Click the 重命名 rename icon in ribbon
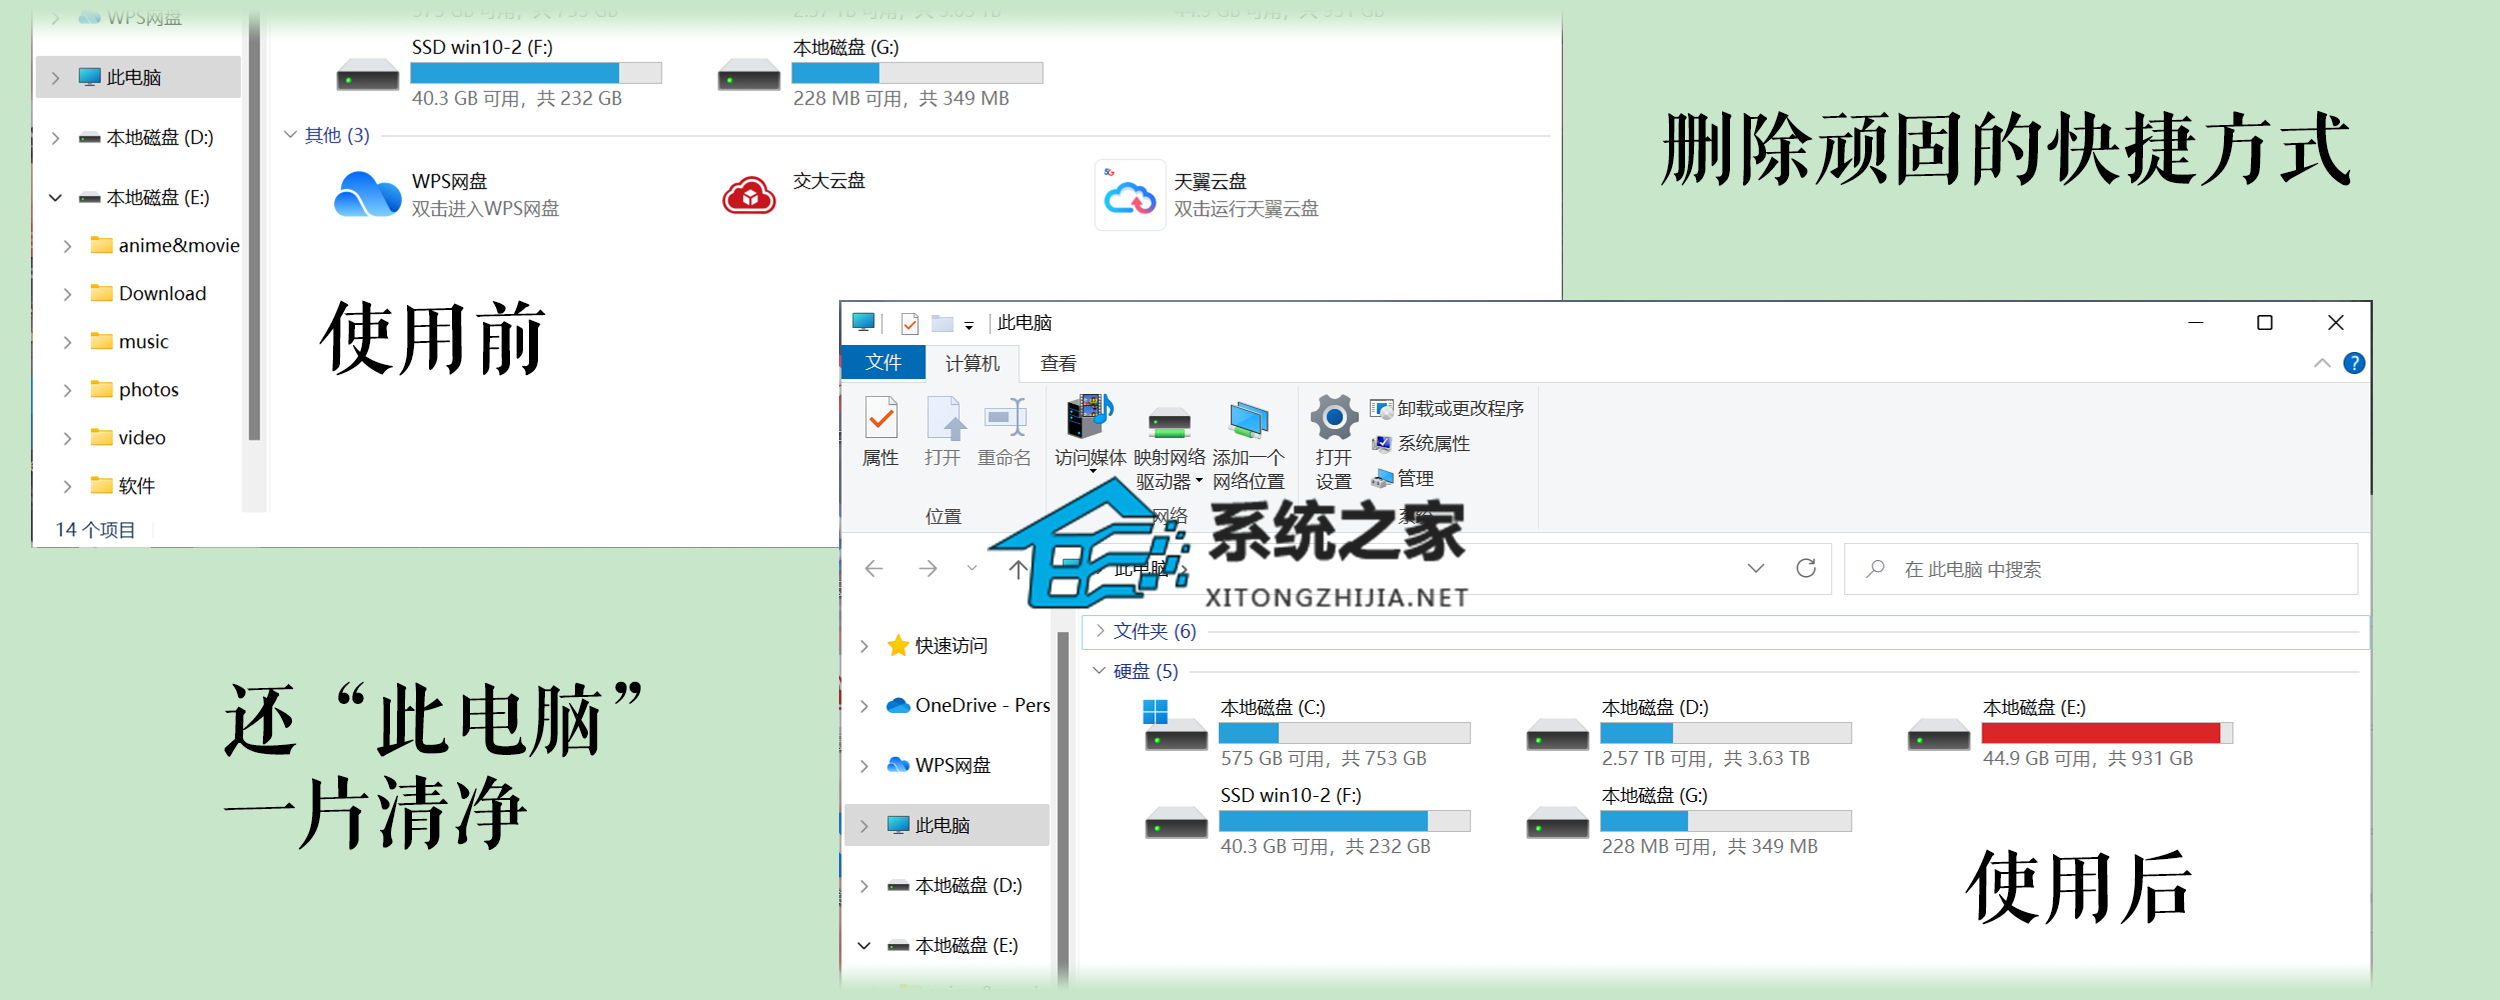2500x1000 pixels. (x=1005, y=418)
